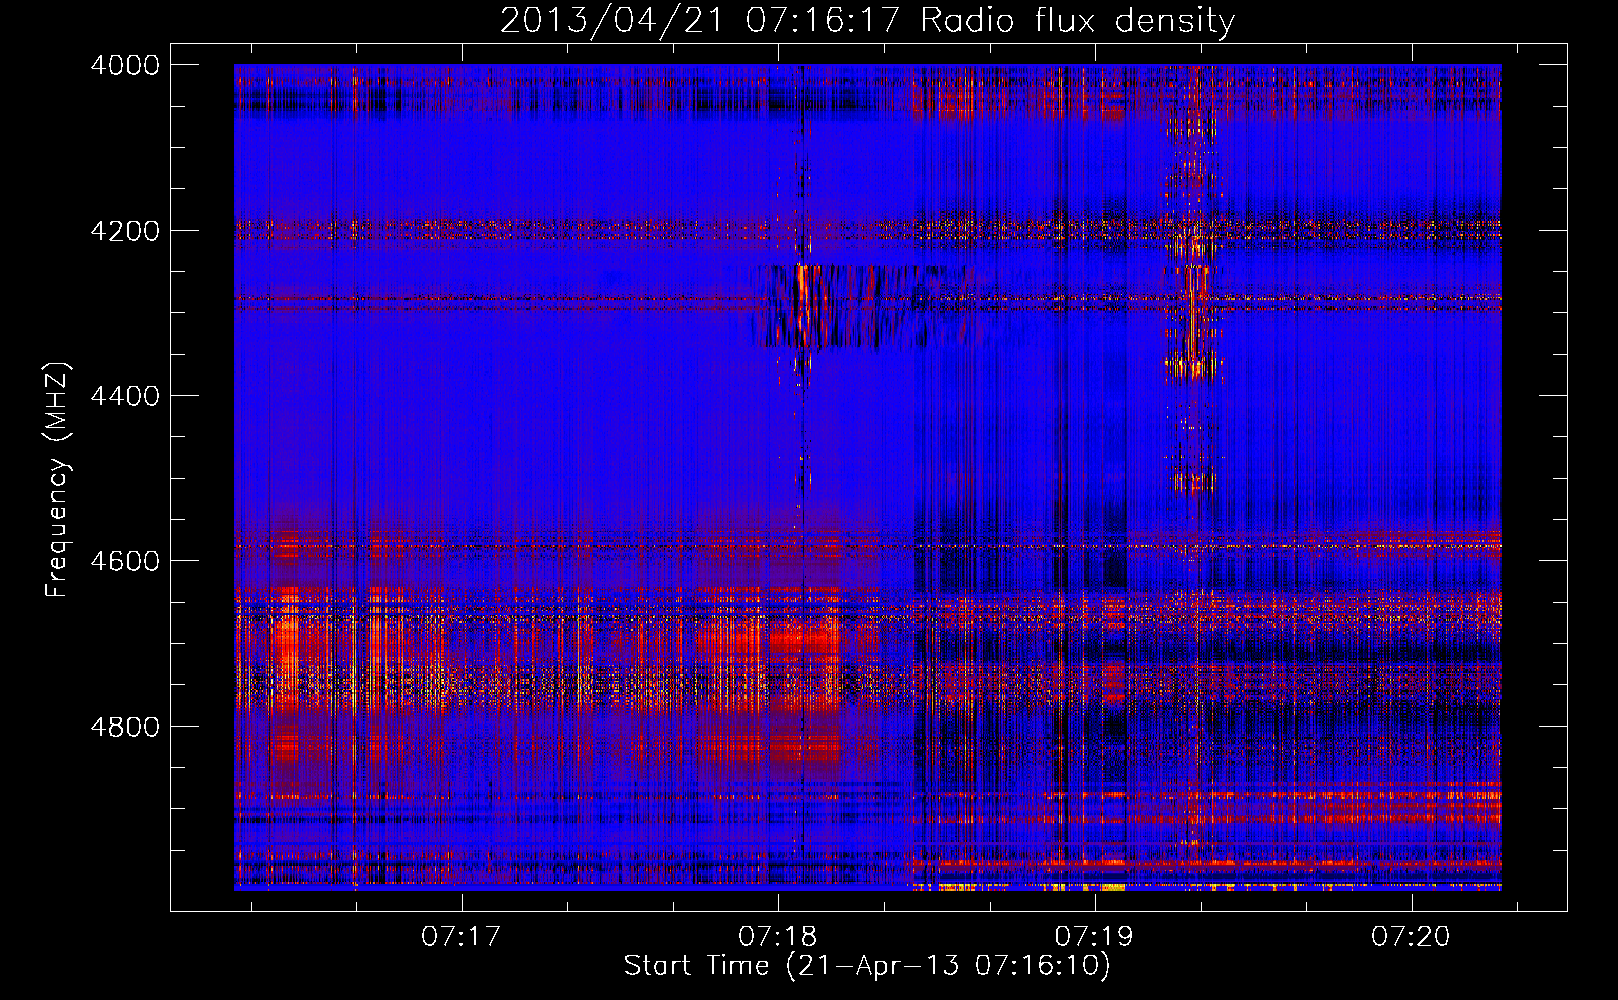Select the 4400 frequency tick label
This screenshot has width=1618, height=1000.
tap(125, 396)
